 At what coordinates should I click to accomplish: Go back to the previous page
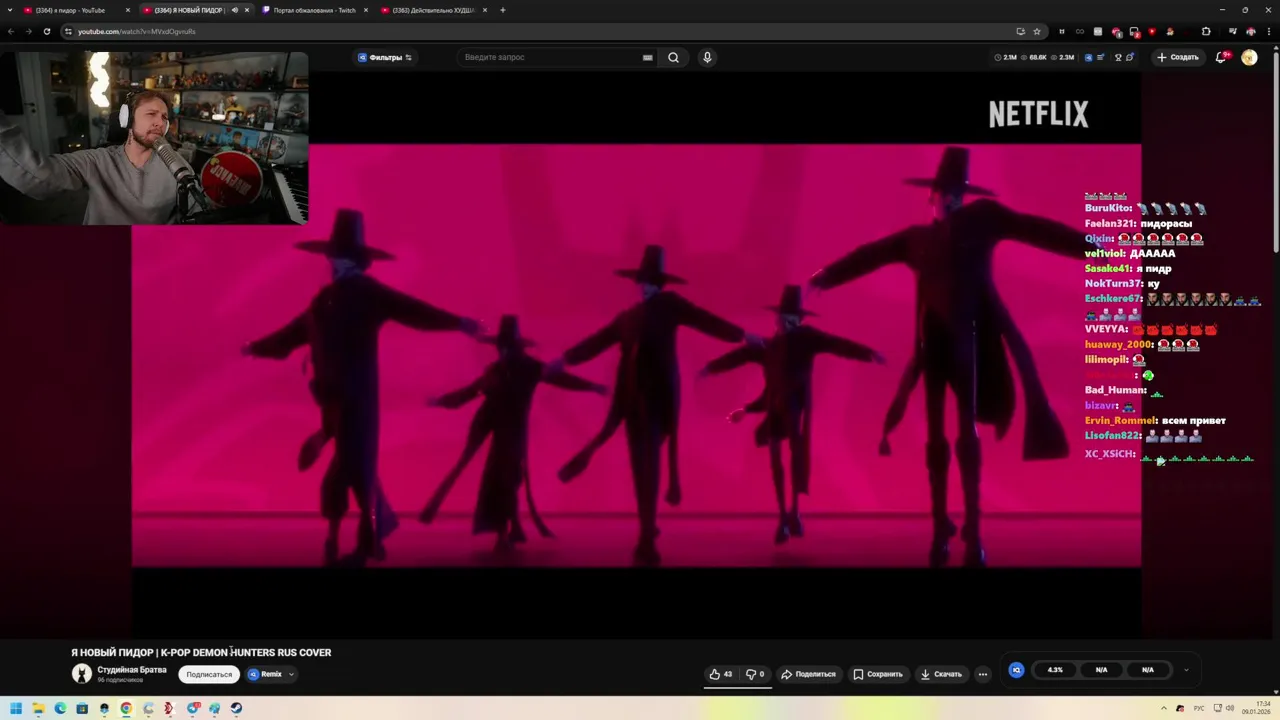11,31
